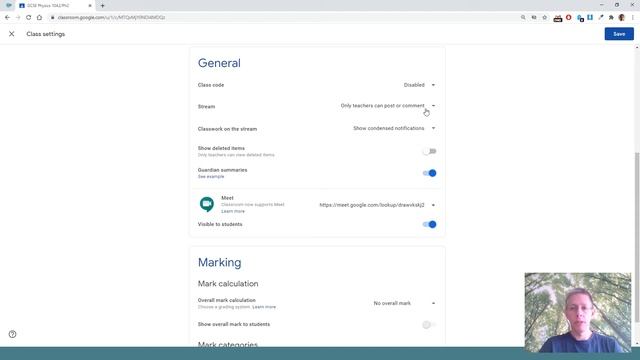Open the Stream permissions dropdown
This screenshot has width=640, height=360.
(388, 106)
